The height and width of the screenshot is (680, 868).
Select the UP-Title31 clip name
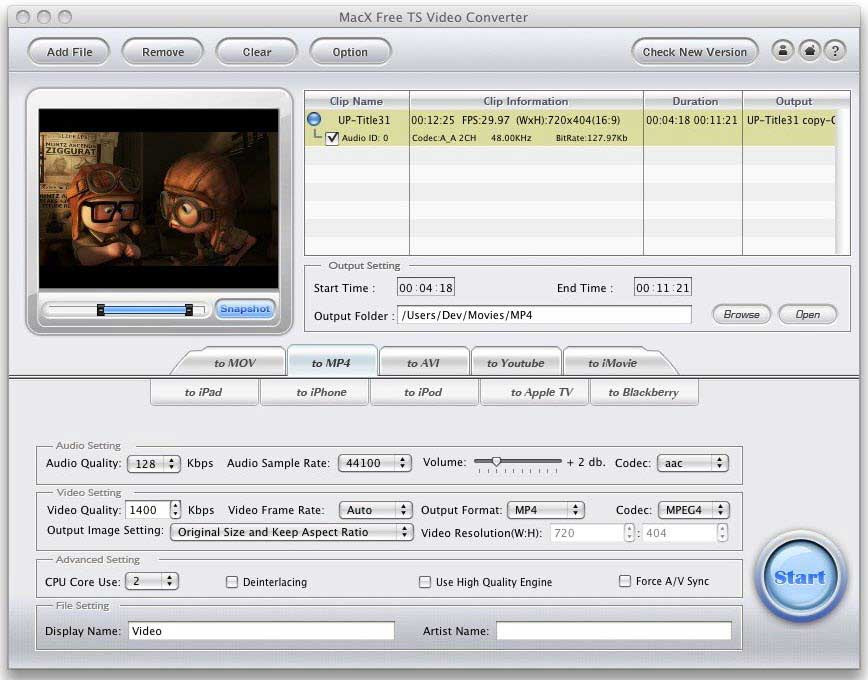[364, 120]
